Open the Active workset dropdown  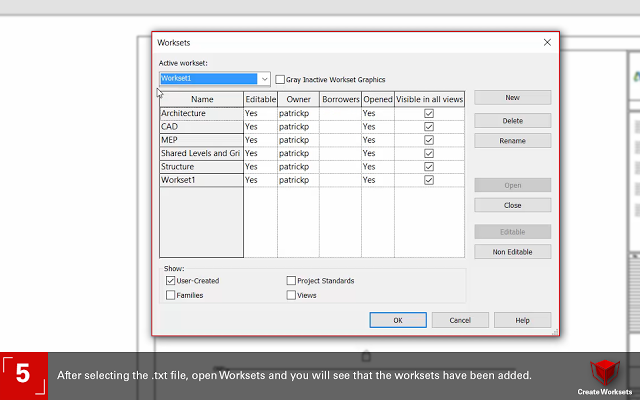pos(264,79)
